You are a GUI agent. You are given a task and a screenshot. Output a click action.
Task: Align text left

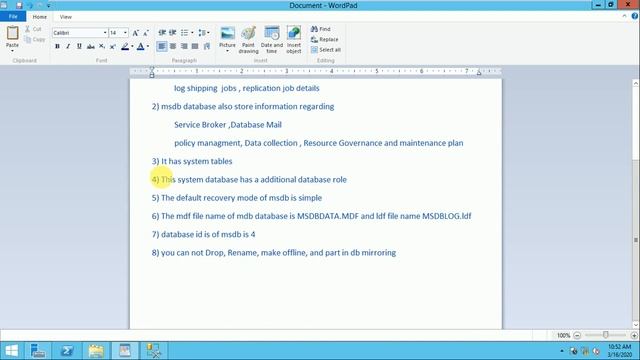point(162,46)
